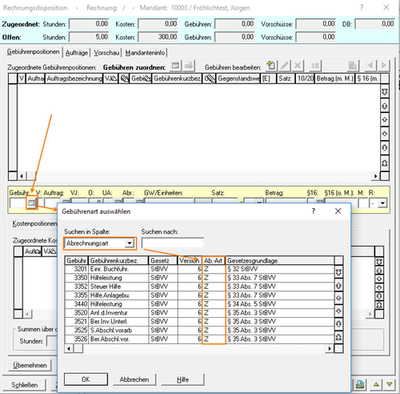Viewport: 400px width, 394px height.
Task: Click the Gebühren zuordnen calendar icon
Action: 175,66
